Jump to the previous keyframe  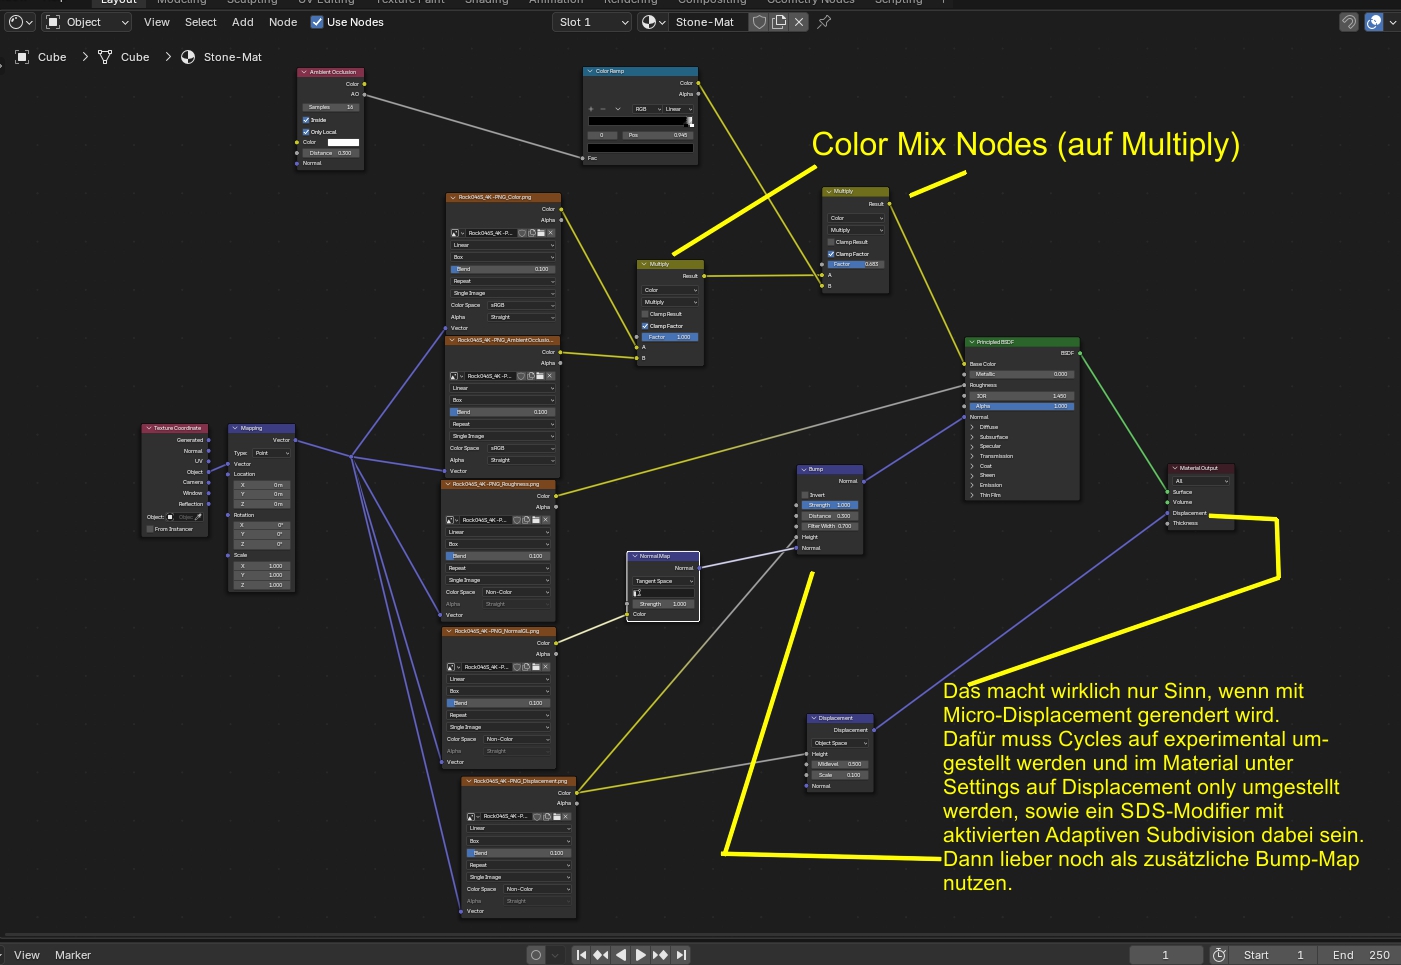[x=601, y=955]
